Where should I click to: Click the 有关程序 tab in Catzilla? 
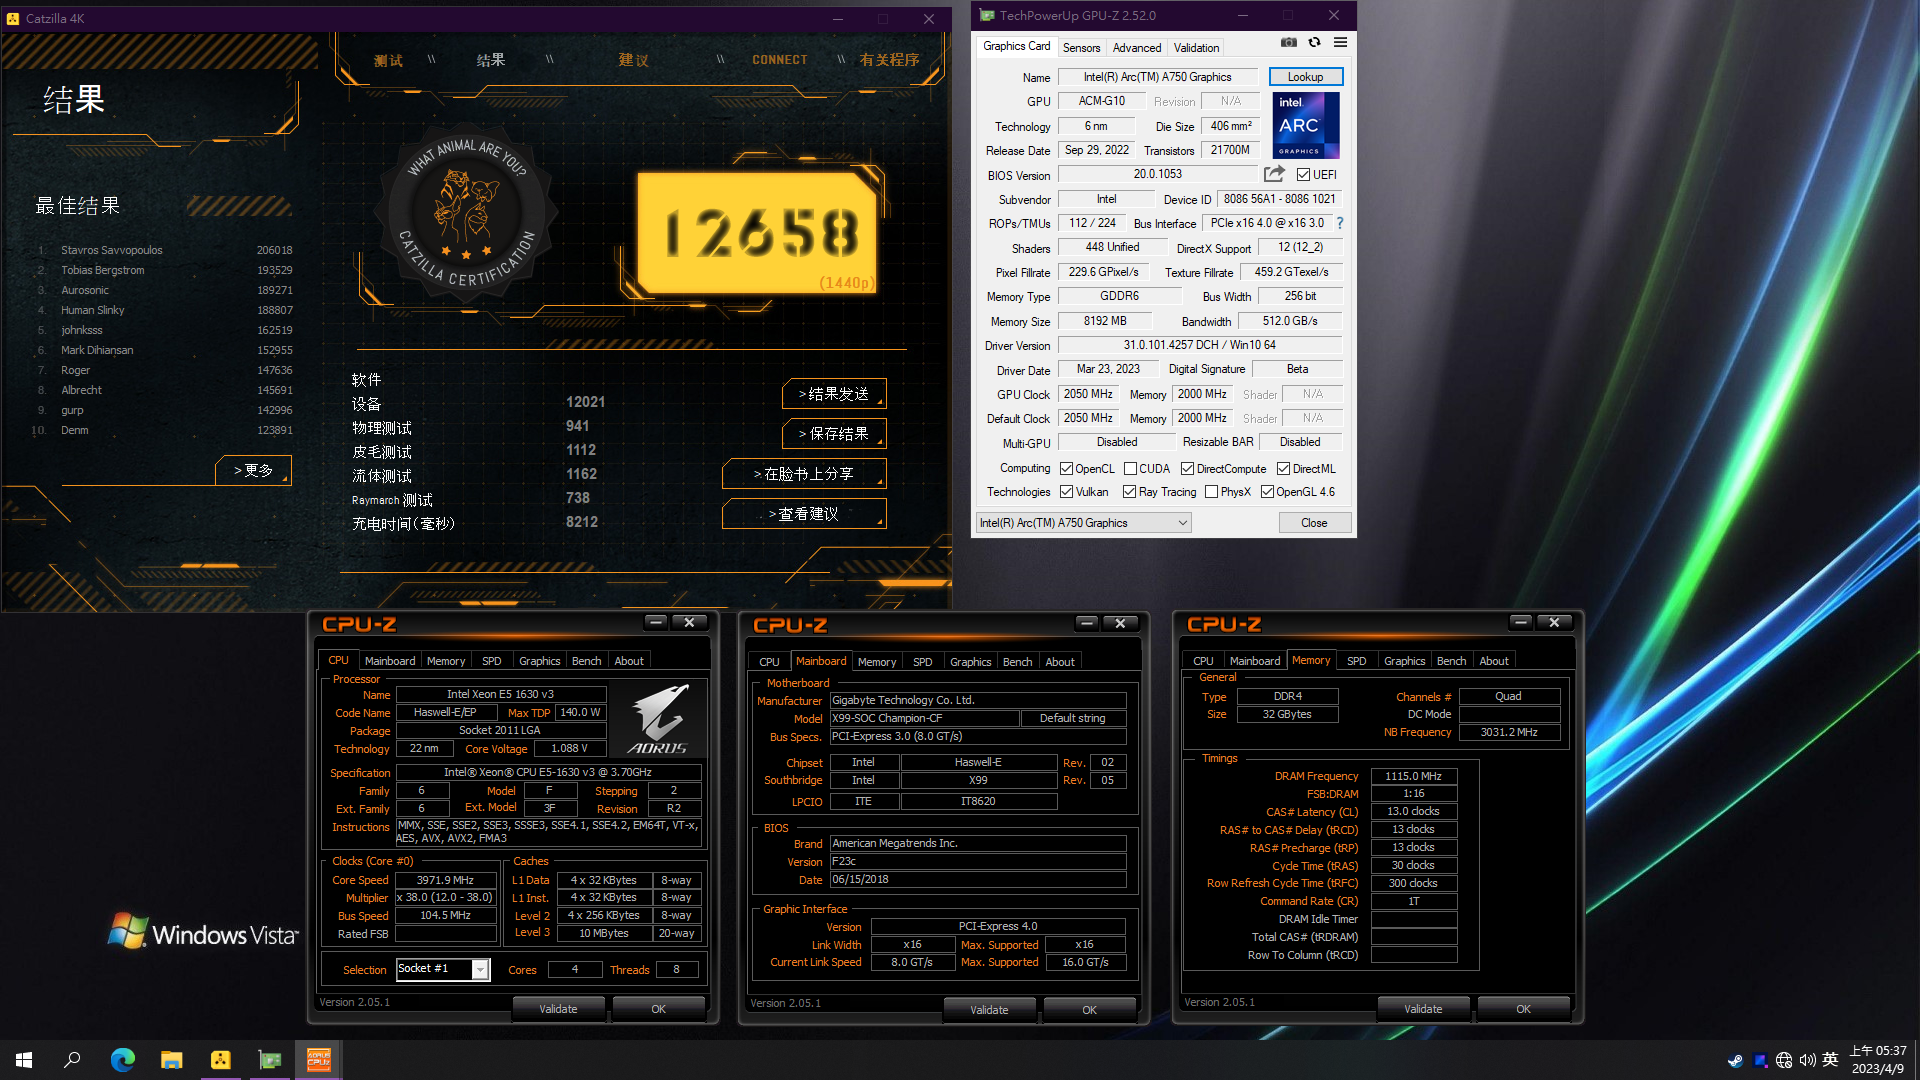pos(889,60)
